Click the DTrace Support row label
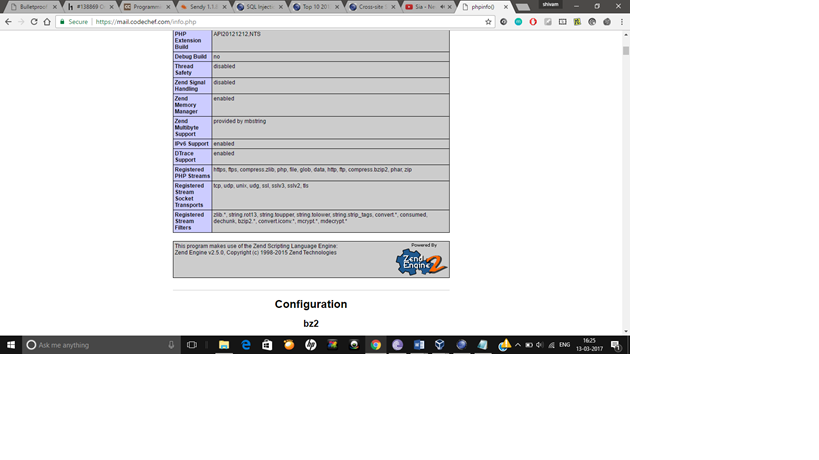819x460 pixels. pyautogui.click(x=185, y=157)
